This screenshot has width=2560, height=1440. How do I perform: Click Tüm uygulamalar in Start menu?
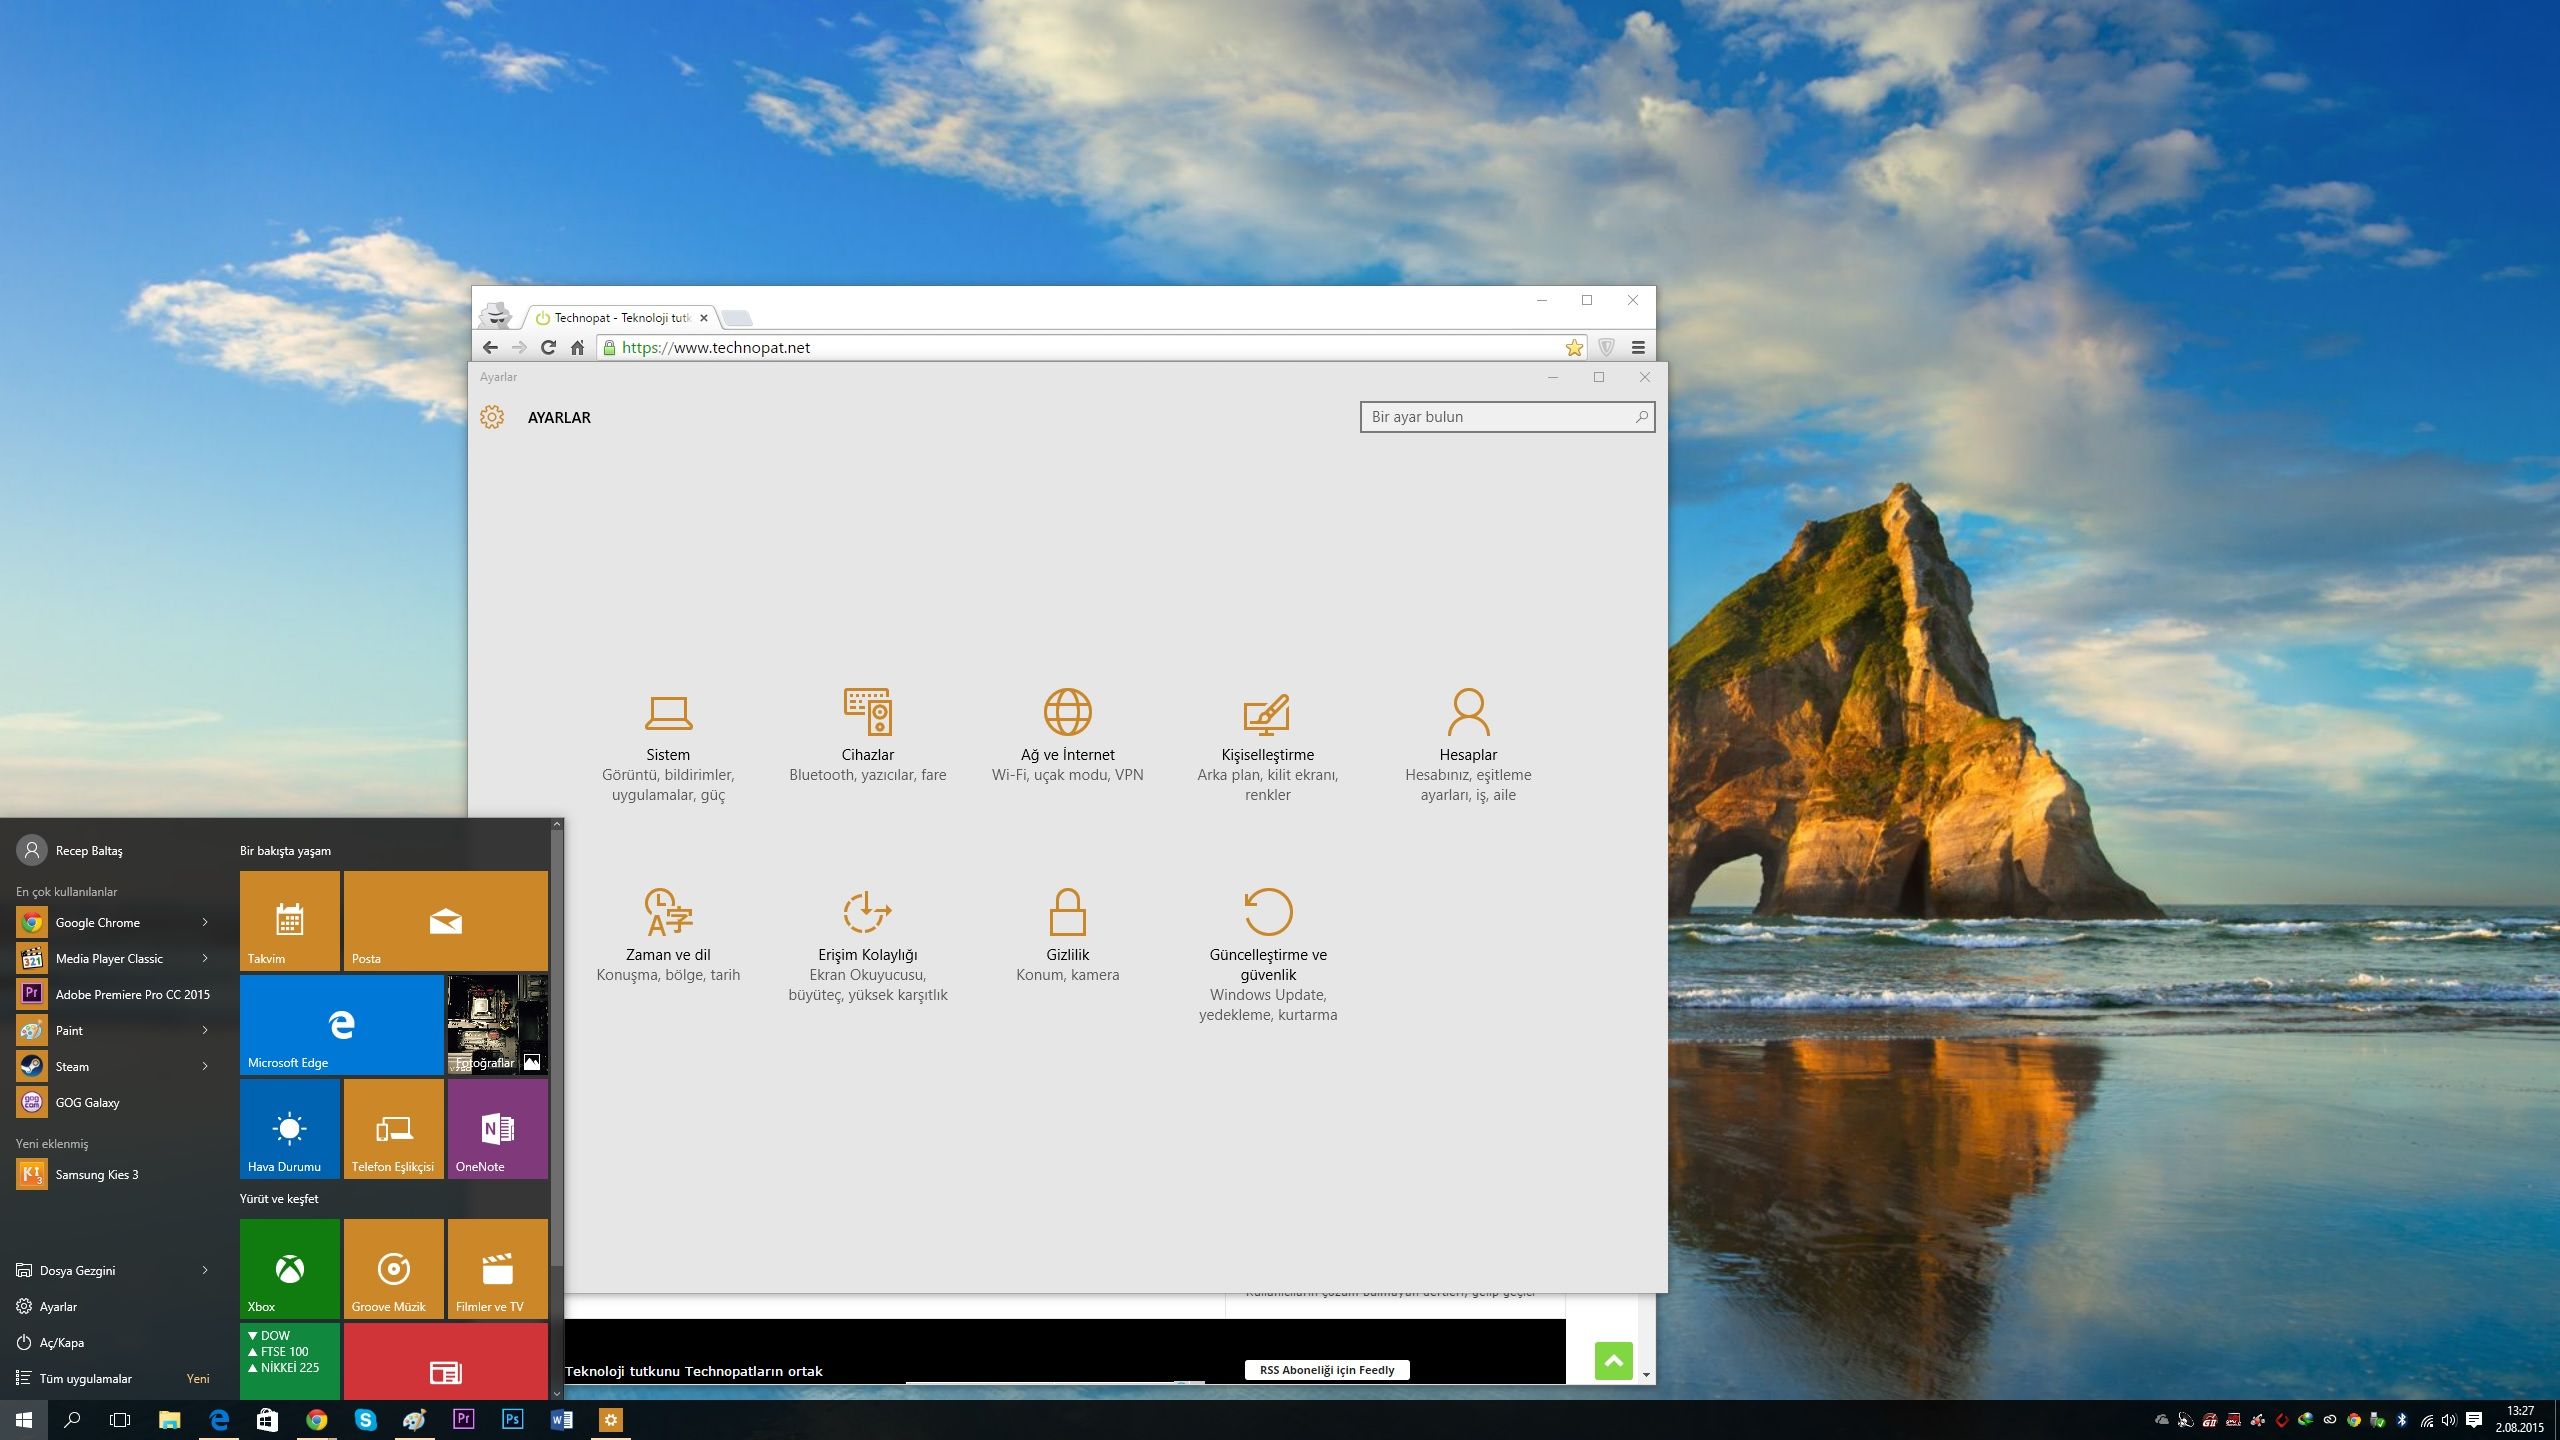click(86, 1378)
